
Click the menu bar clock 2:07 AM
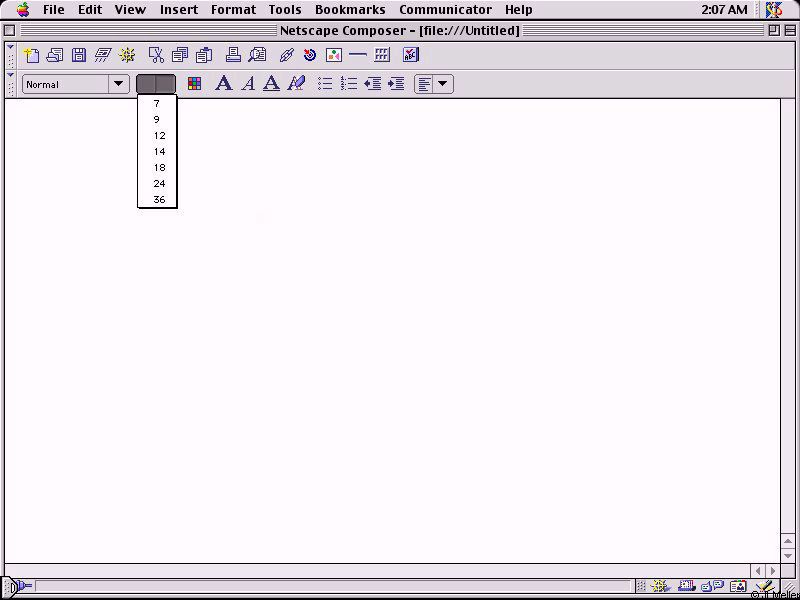coord(724,10)
